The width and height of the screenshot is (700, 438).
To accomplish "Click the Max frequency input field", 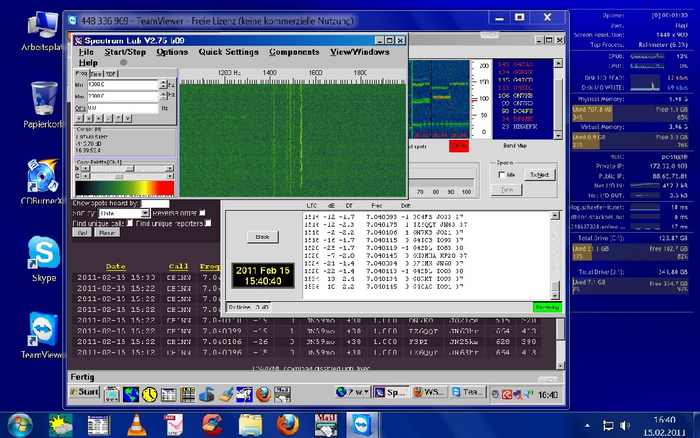I will 123,96.
